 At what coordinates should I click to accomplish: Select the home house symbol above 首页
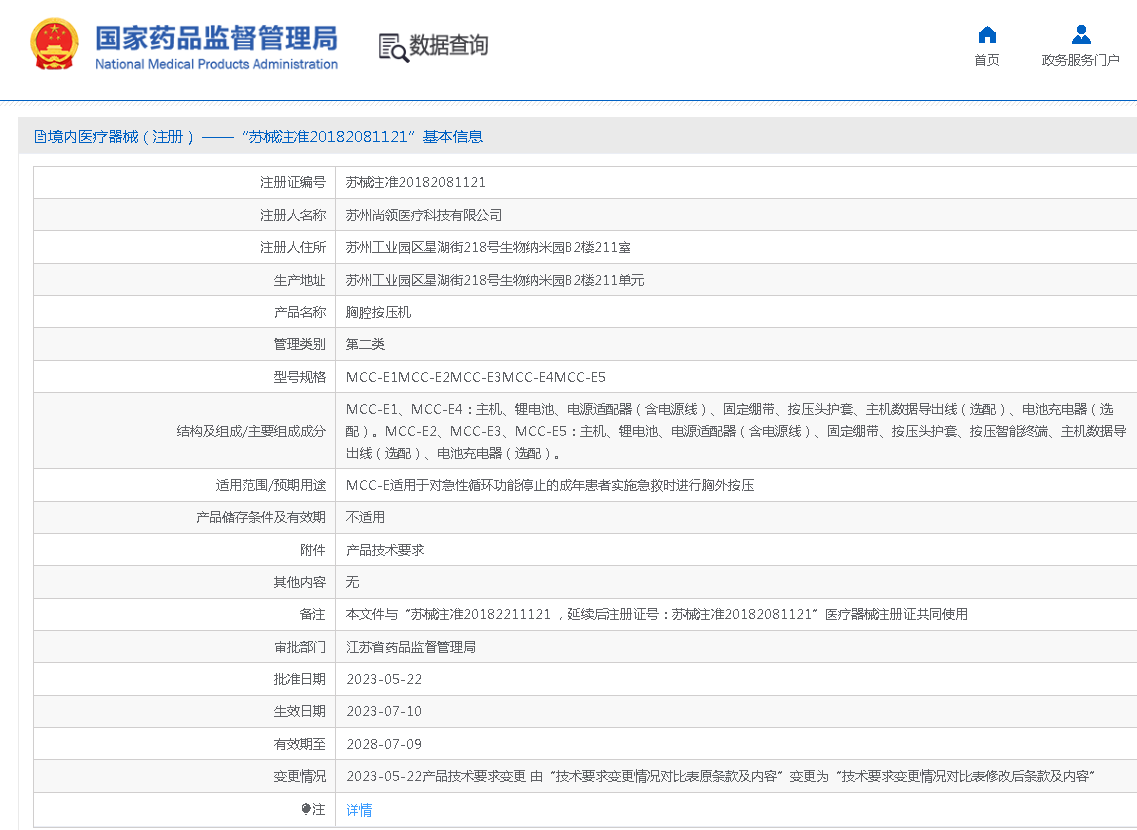click(986, 34)
